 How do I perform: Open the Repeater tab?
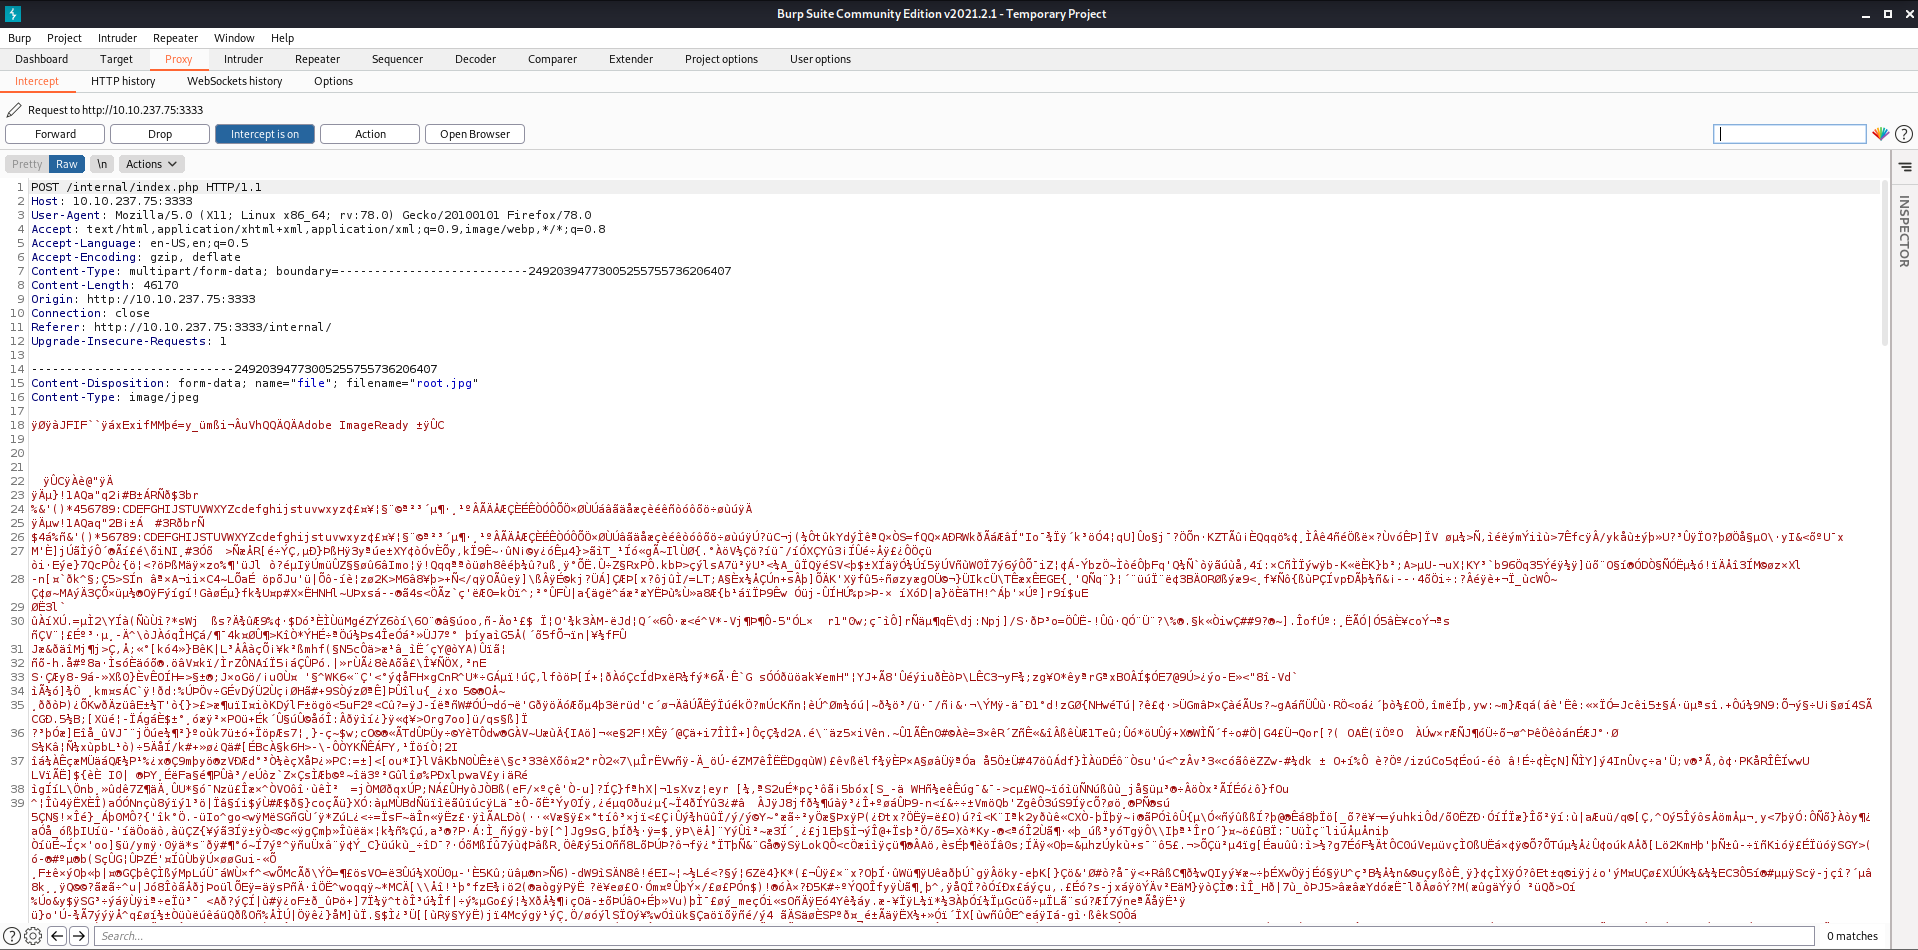[x=317, y=59]
